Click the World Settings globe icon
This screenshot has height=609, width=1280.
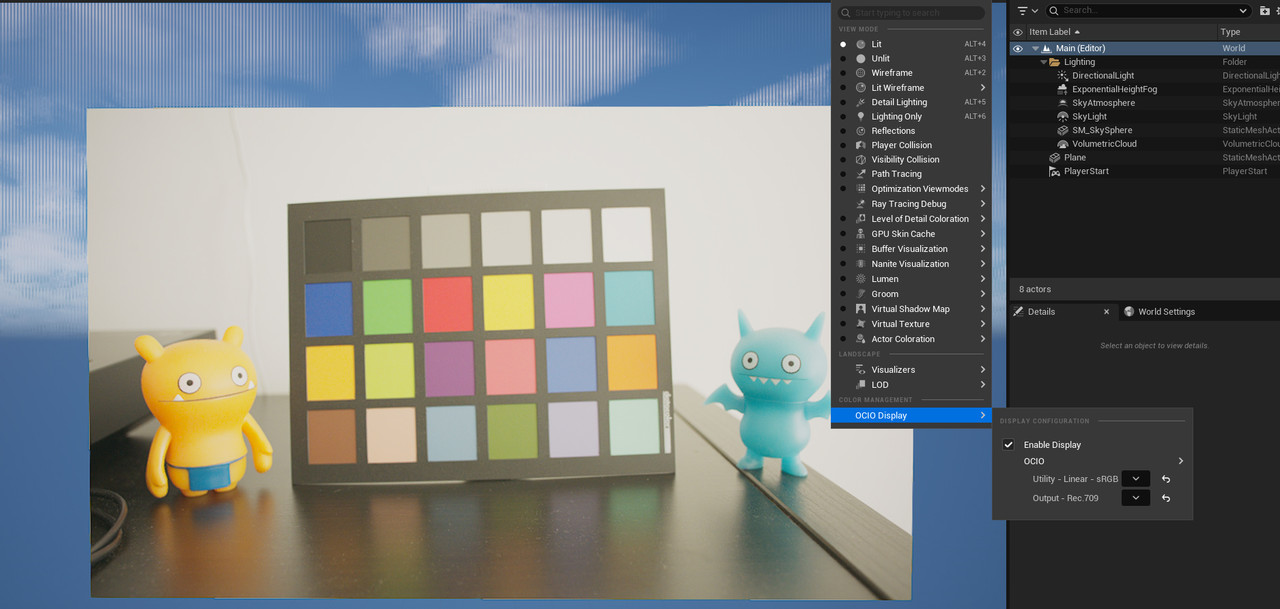click(x=1129, y=312)
